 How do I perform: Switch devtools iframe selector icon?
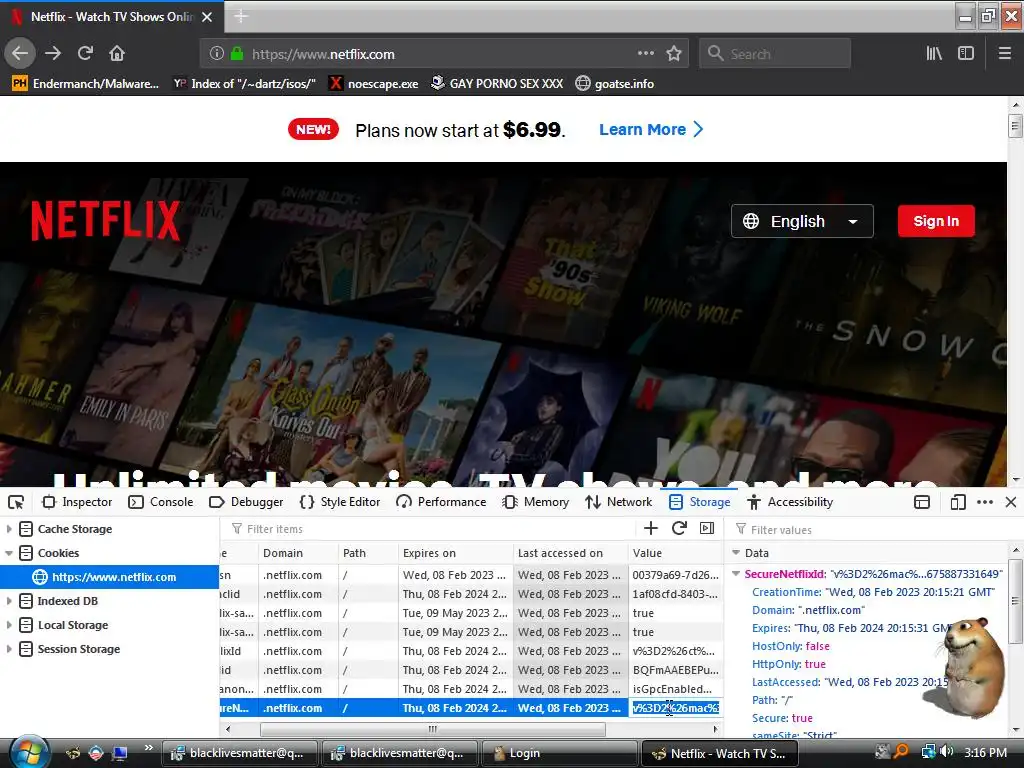[921, 502]
